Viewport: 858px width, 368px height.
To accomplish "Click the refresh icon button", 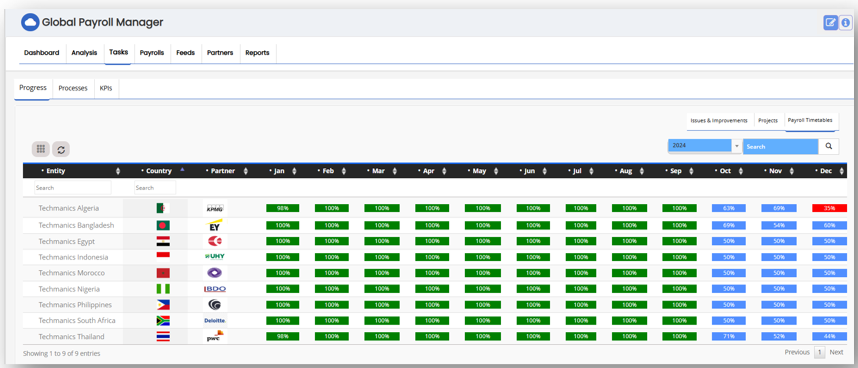I will click(61, 149).
